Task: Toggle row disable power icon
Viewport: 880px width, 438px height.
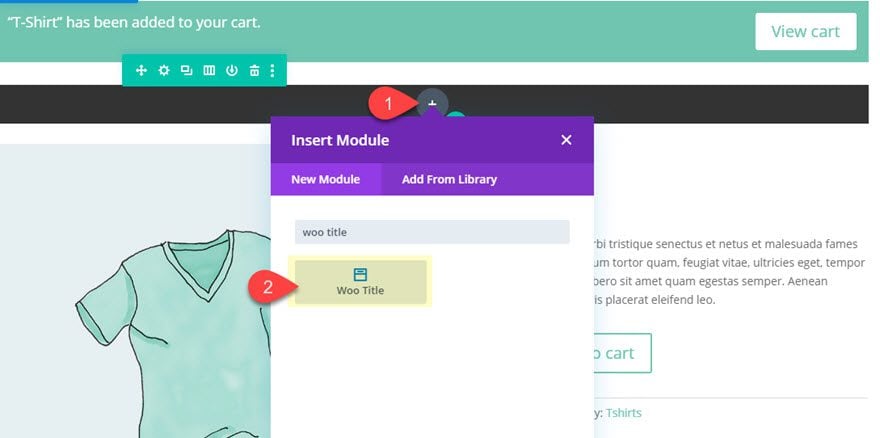Action: 232,70
